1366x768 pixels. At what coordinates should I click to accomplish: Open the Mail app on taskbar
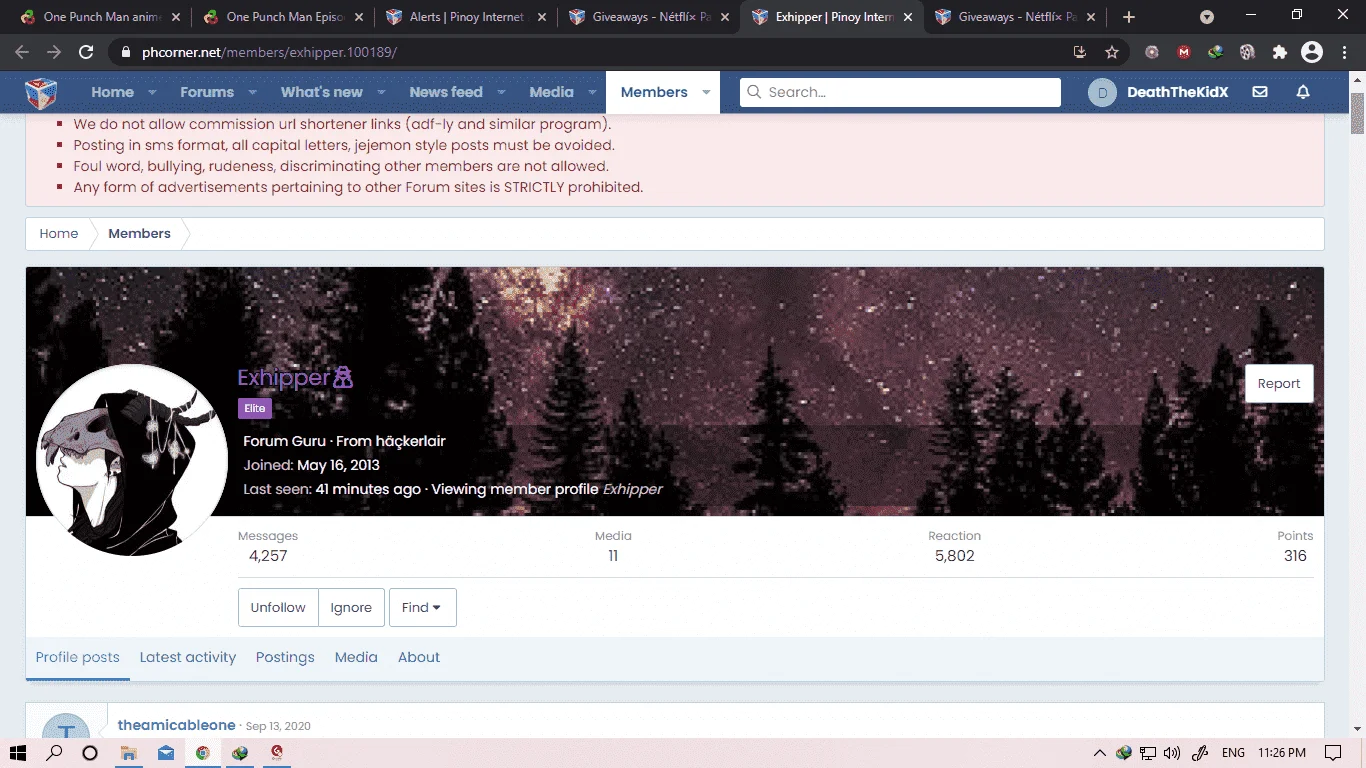[165, 753]
